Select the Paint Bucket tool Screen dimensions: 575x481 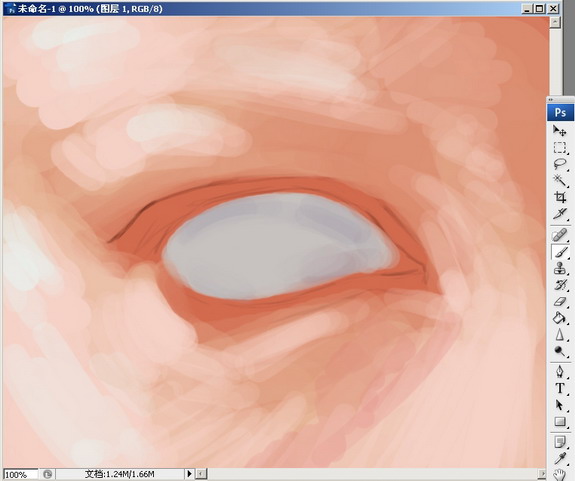pyautogui.click(x=560, y=318)
